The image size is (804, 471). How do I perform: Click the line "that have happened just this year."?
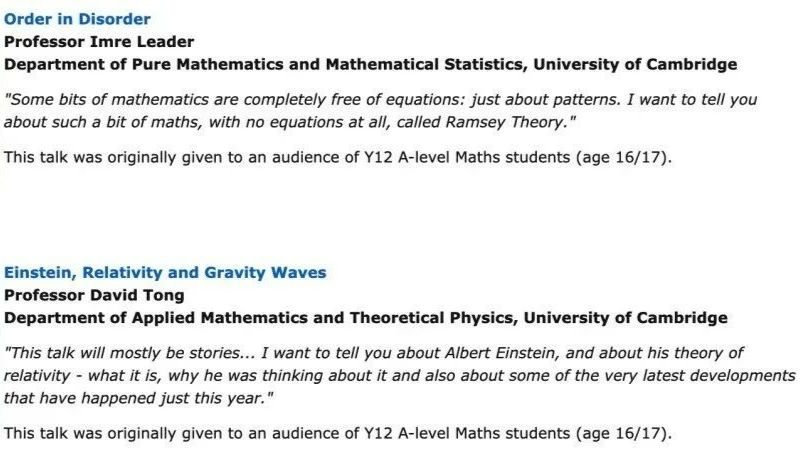coord(139,398)
